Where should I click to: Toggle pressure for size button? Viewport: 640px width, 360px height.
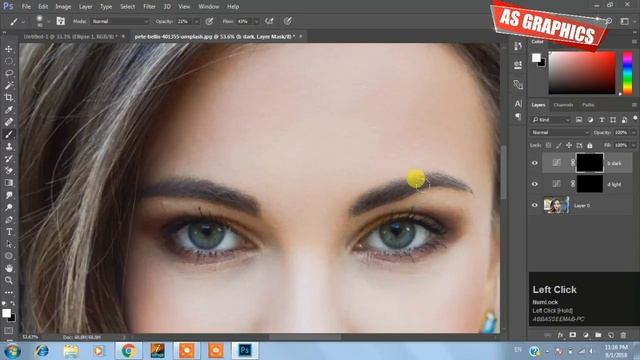pyautogui.click(x=288, y=21)
